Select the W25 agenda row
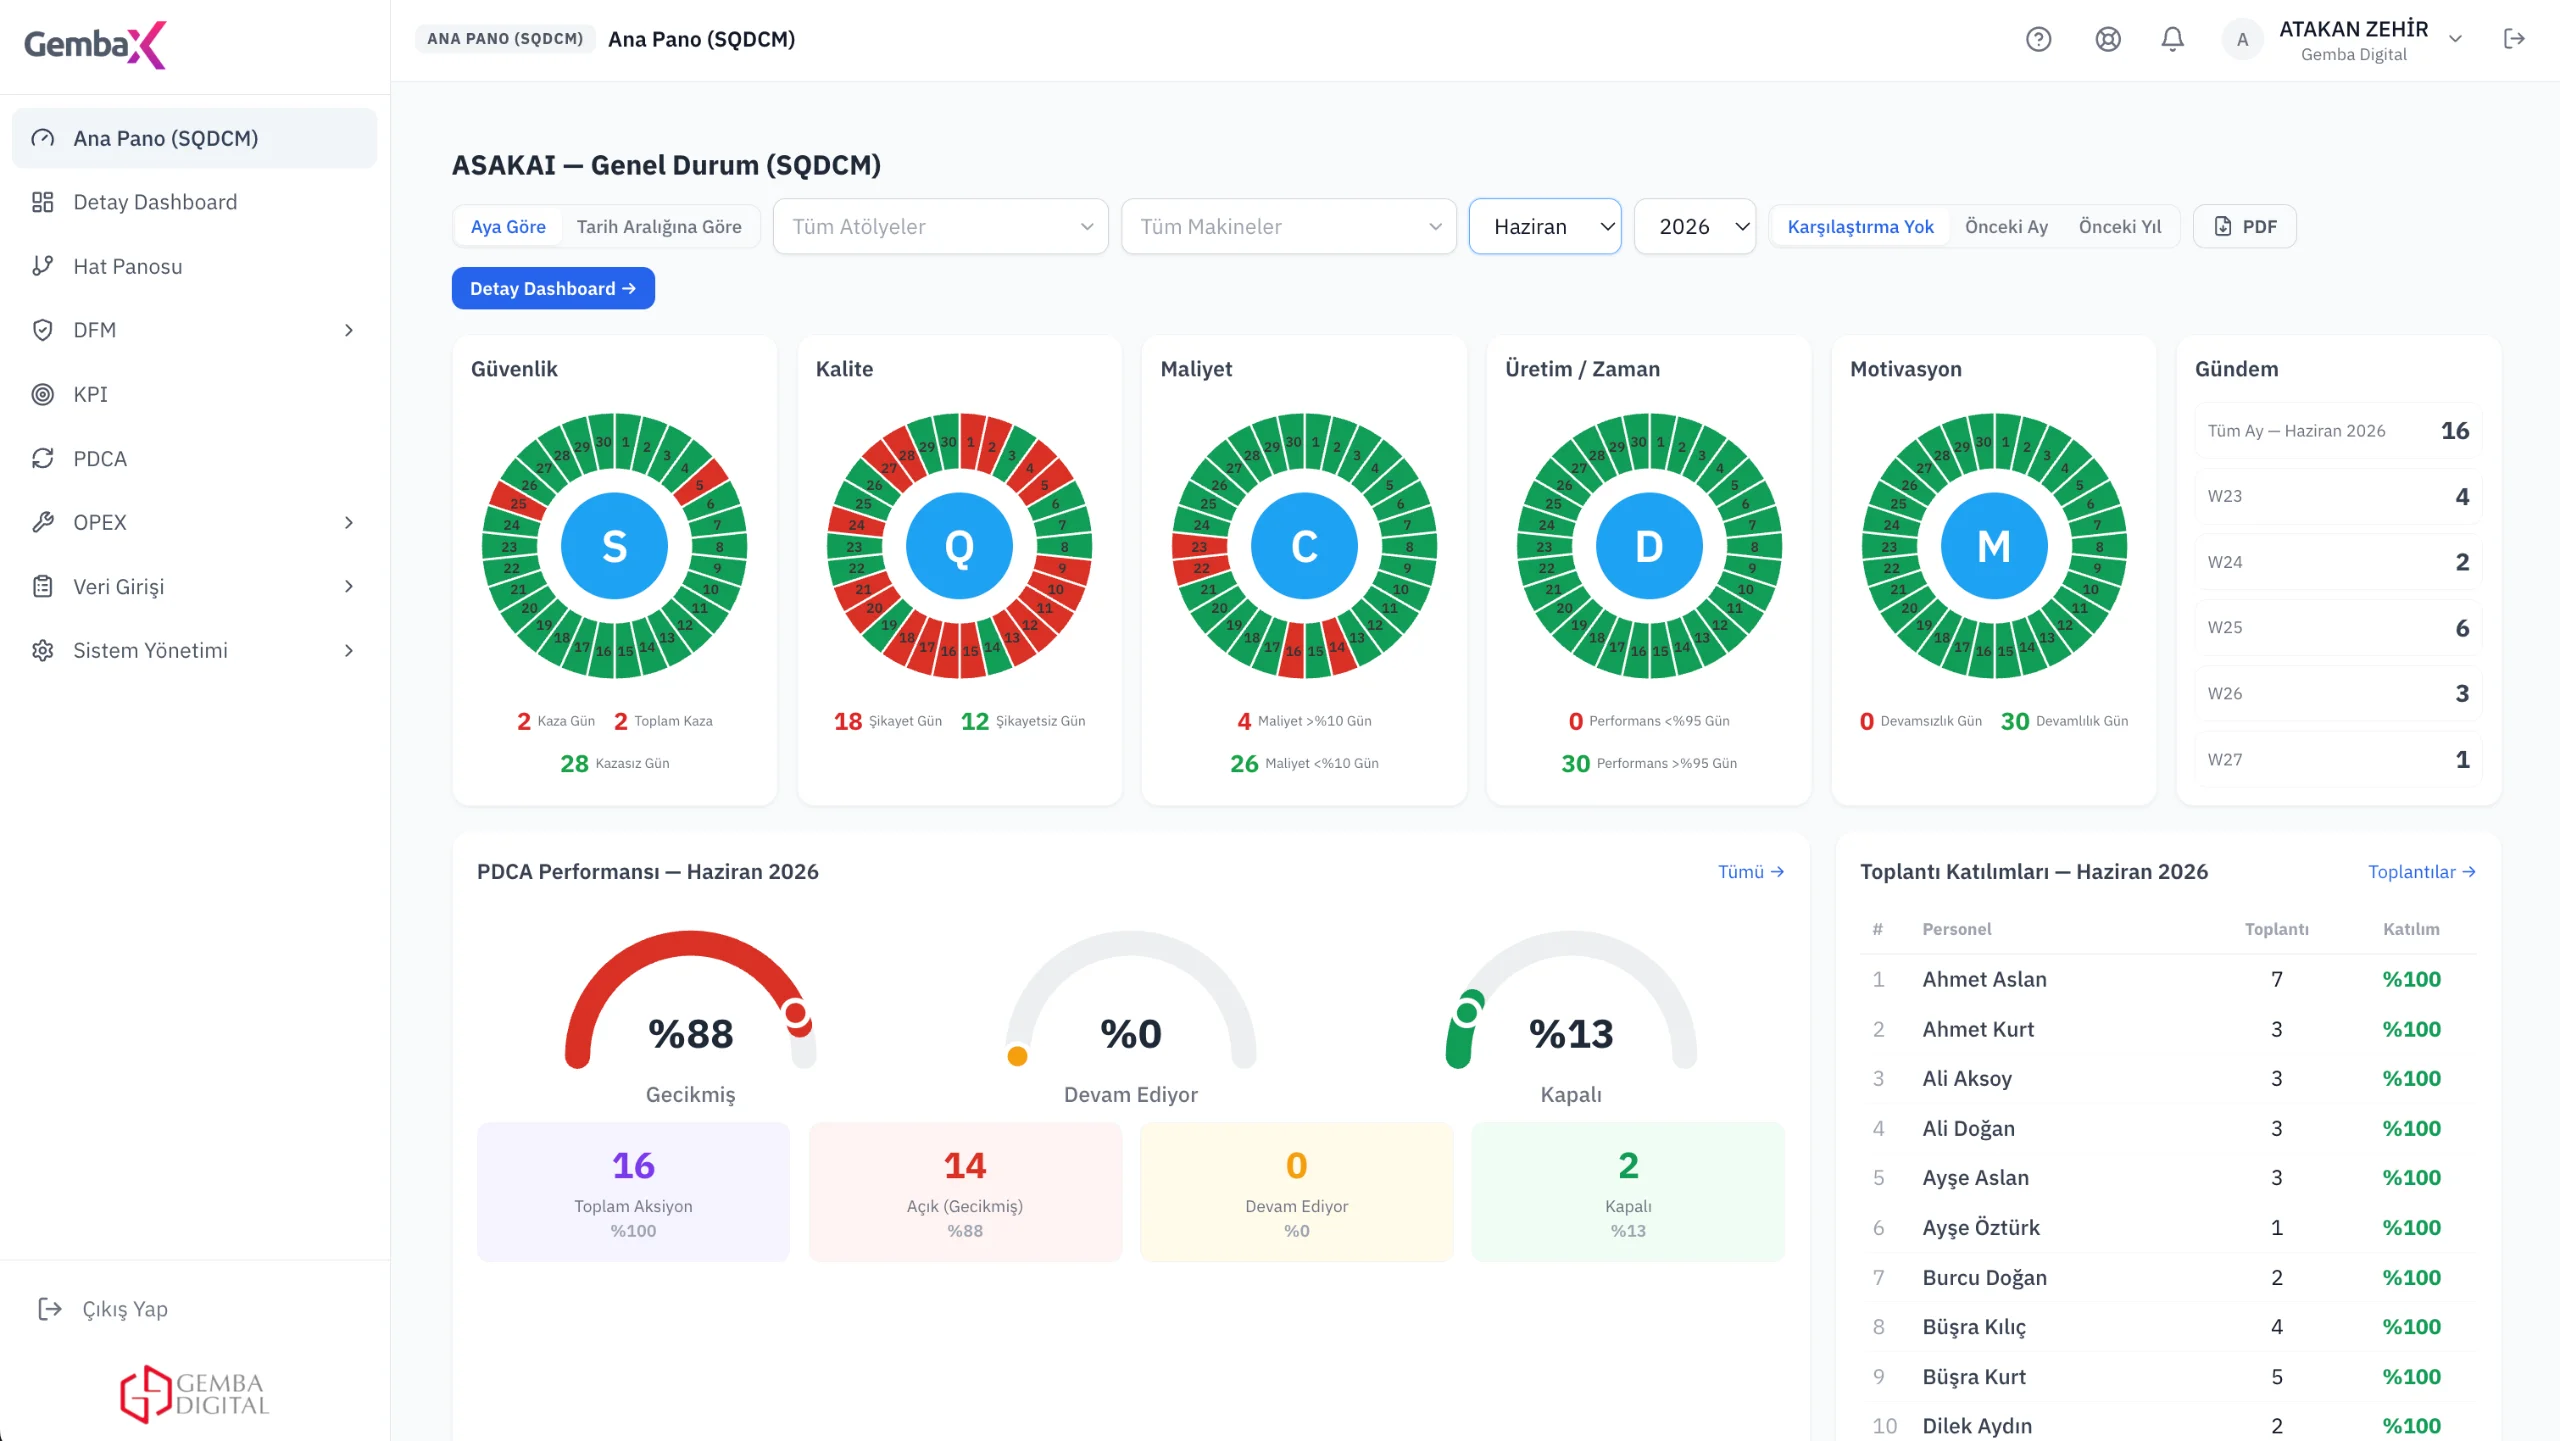The image size is (2560, 1441). pos(2338,627)
